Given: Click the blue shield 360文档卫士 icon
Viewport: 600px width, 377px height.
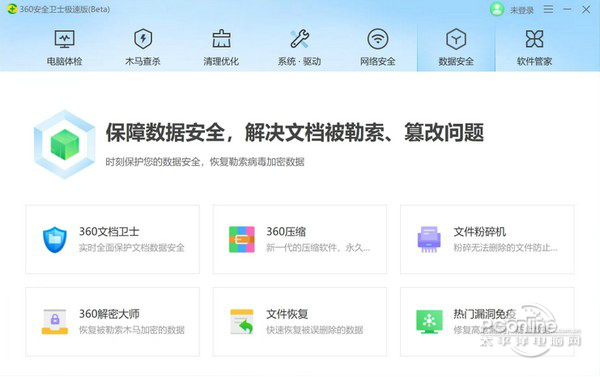Looking at the screenshot, I should coord(55,240).
